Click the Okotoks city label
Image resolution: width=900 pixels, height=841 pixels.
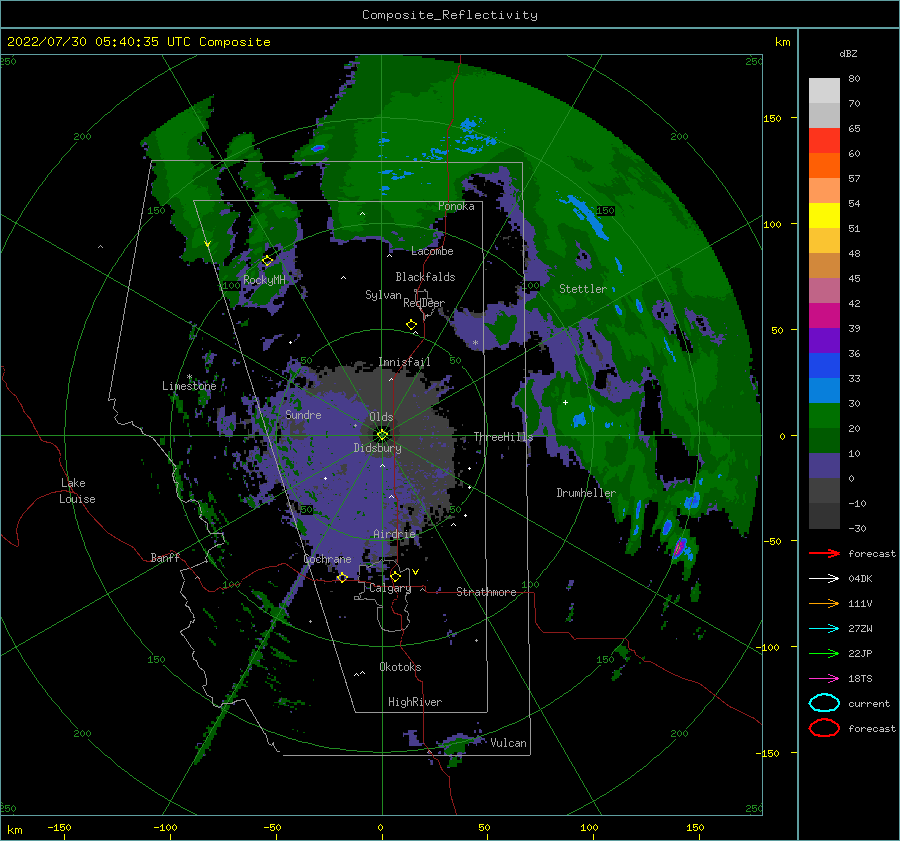[400, 667]
